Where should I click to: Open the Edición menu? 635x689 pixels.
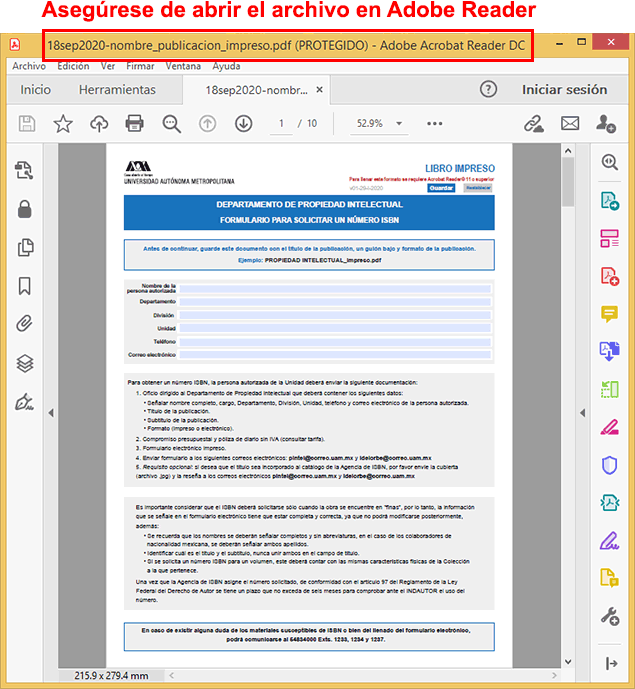click(73, 66)
